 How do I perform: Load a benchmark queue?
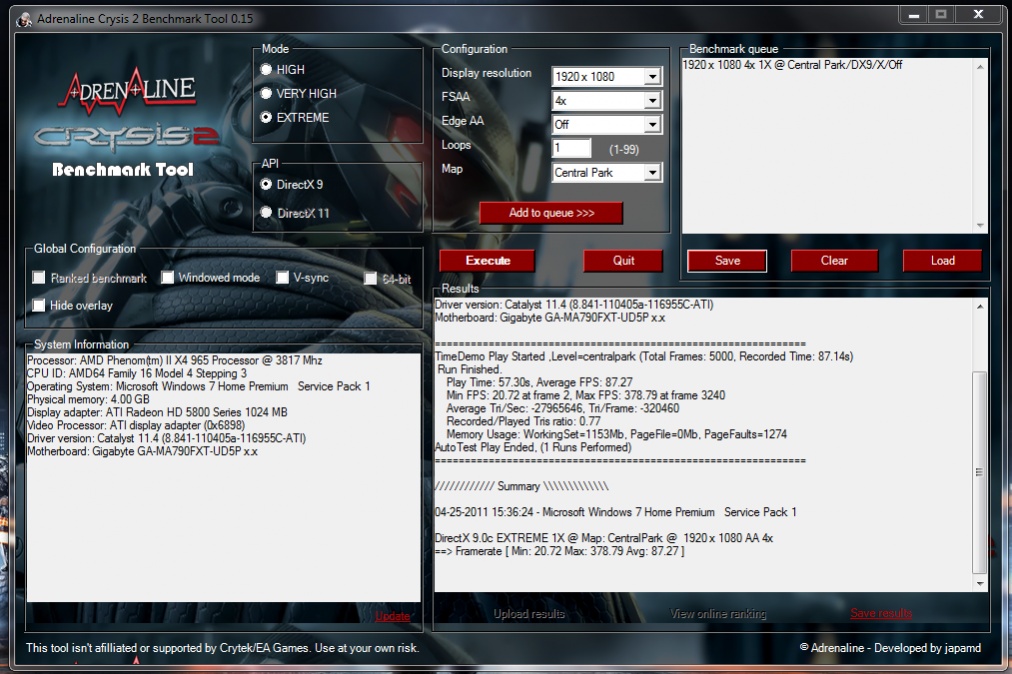942,261
